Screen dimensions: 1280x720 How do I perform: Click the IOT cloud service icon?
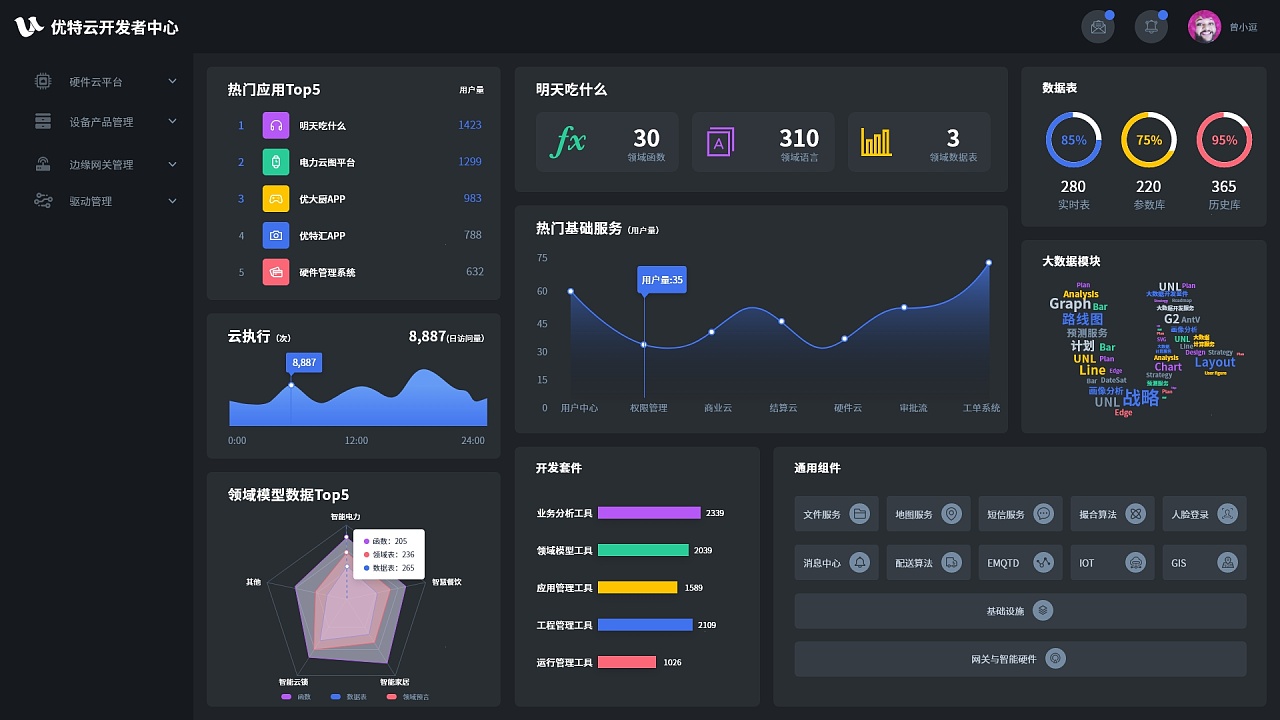[1137, 562]
